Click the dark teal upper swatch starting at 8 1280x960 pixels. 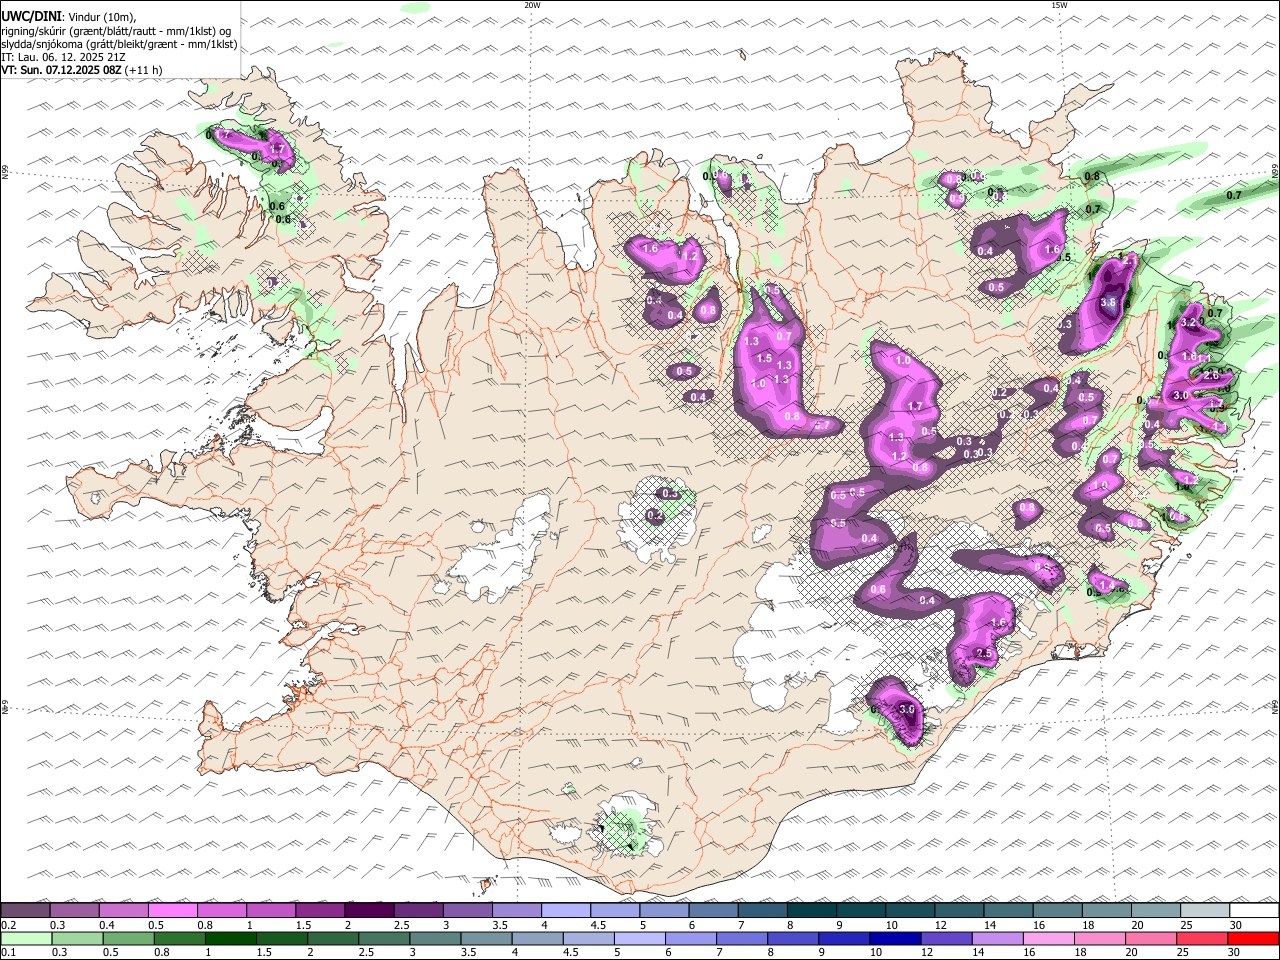pyautogui.click(x=811, y=910)
